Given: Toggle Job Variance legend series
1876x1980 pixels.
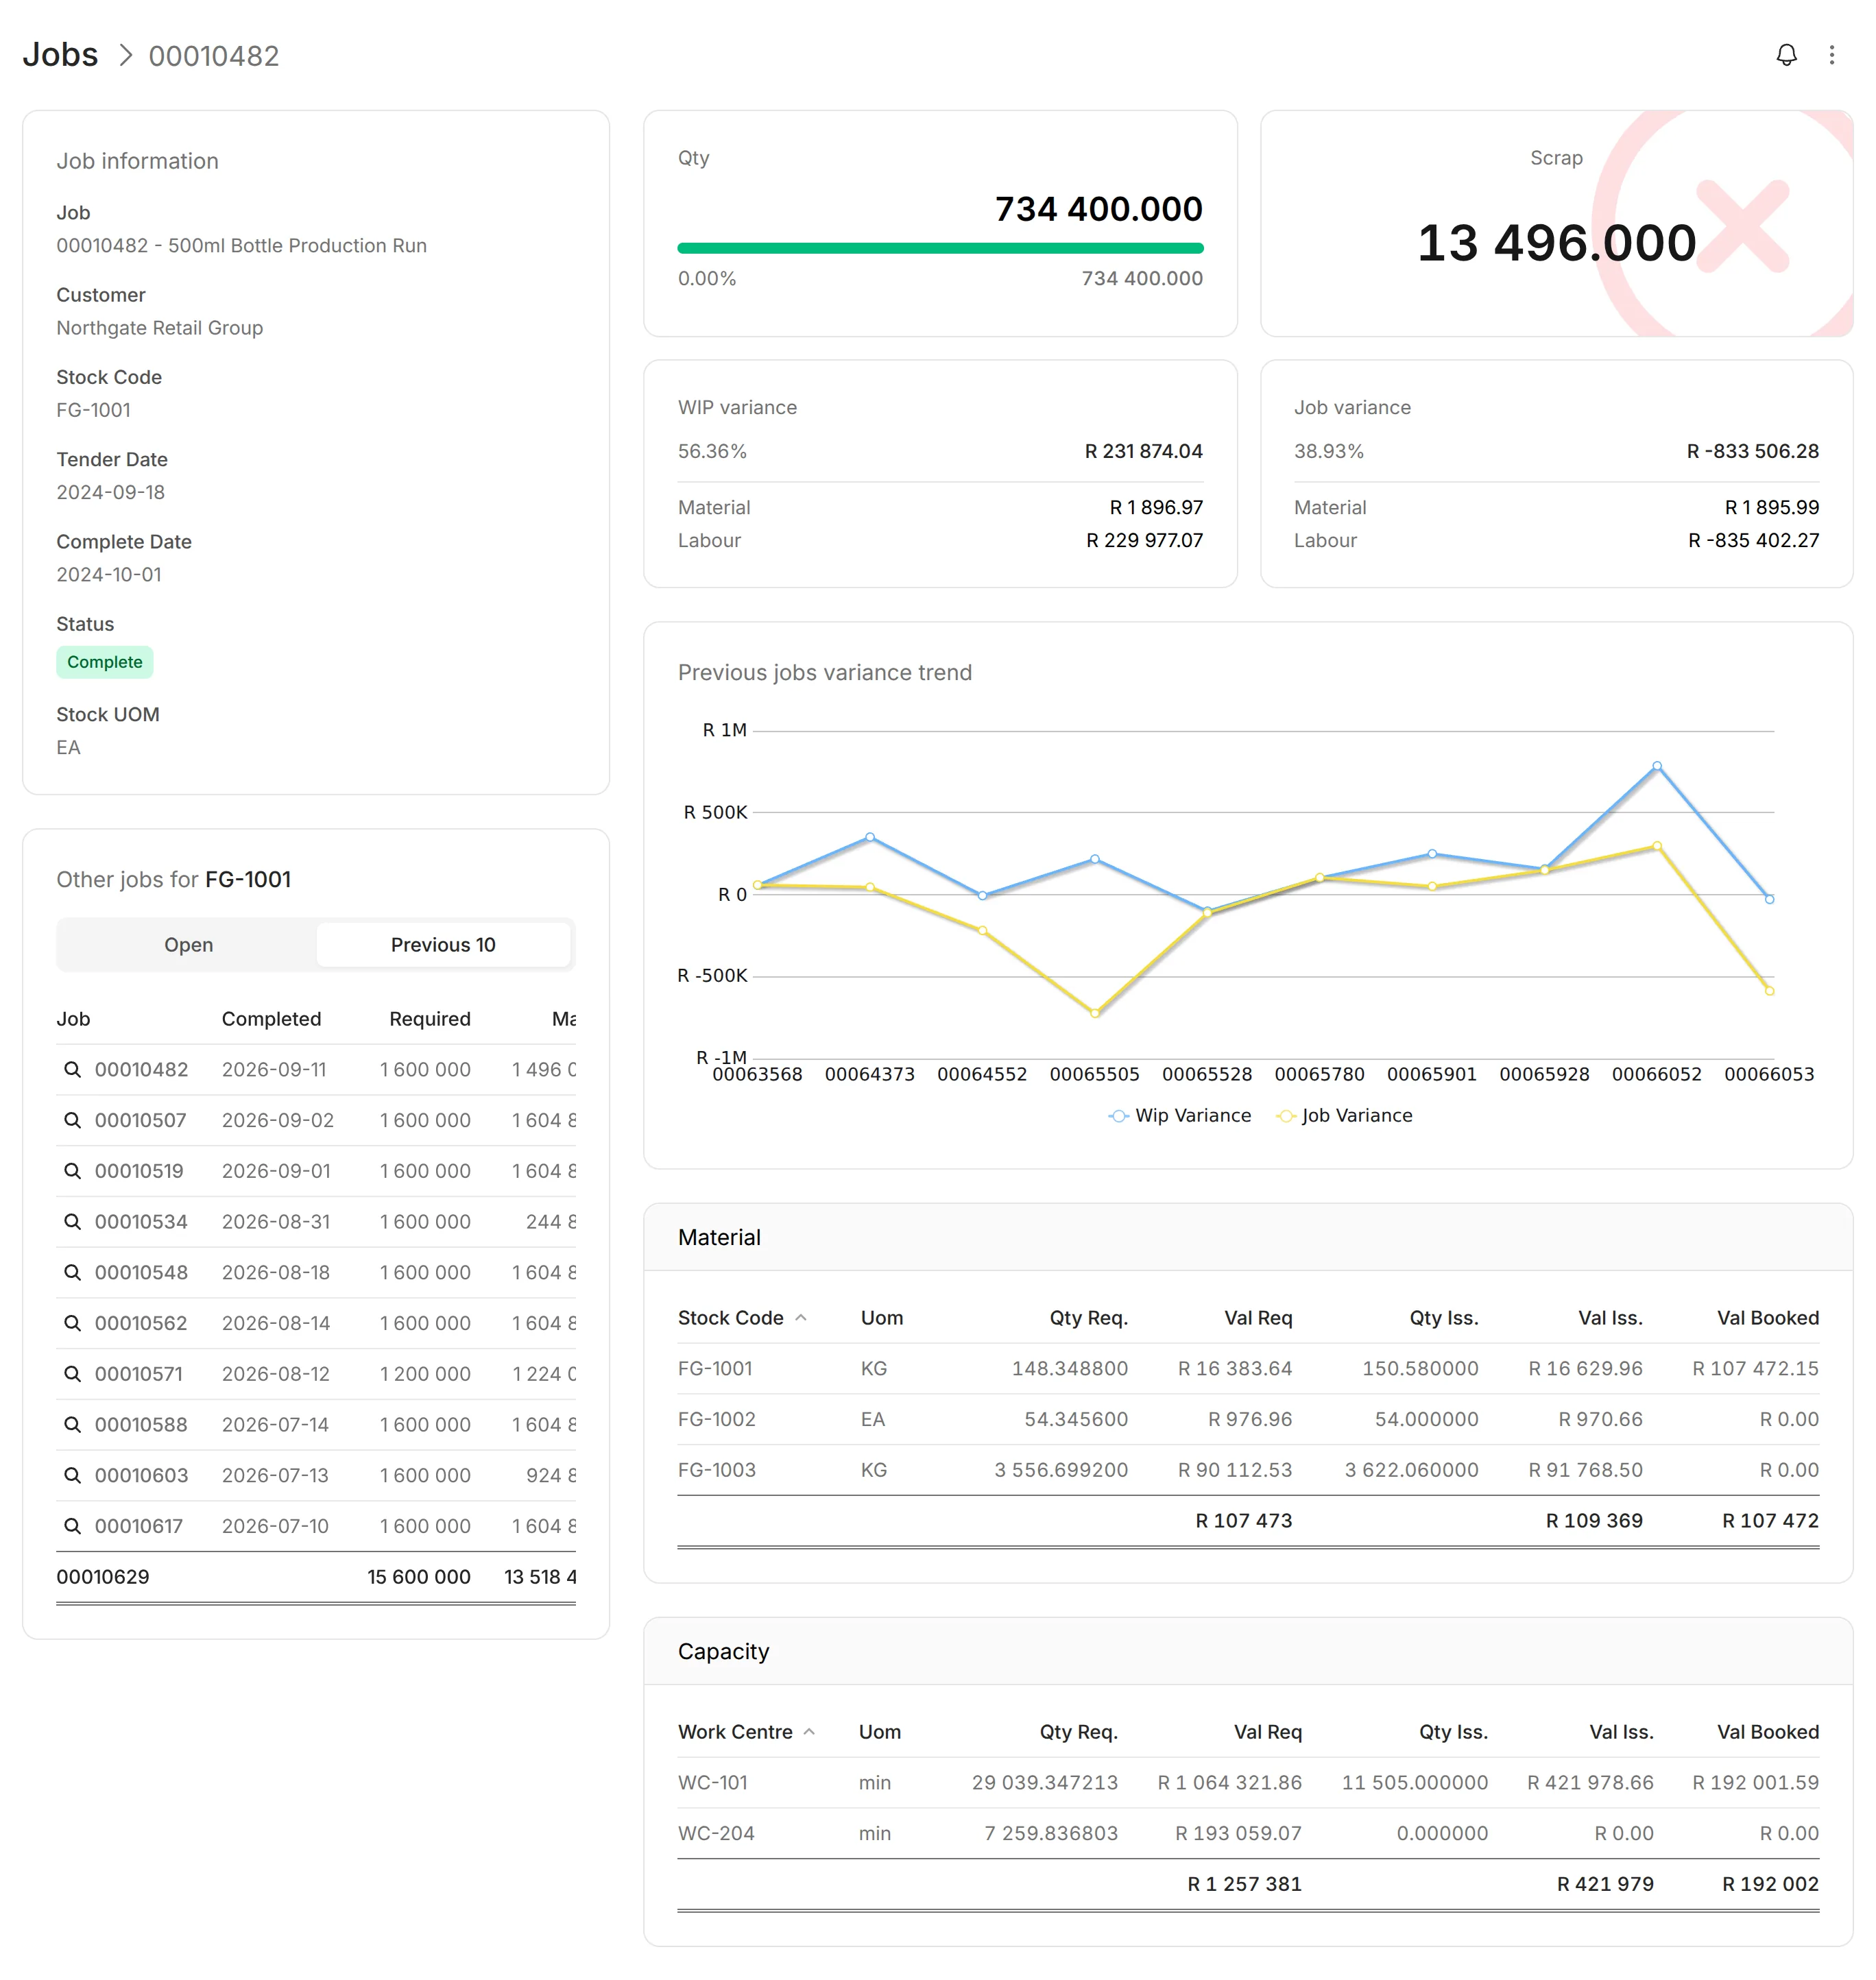Looking at the screenshot, I should point(1344,1115).
